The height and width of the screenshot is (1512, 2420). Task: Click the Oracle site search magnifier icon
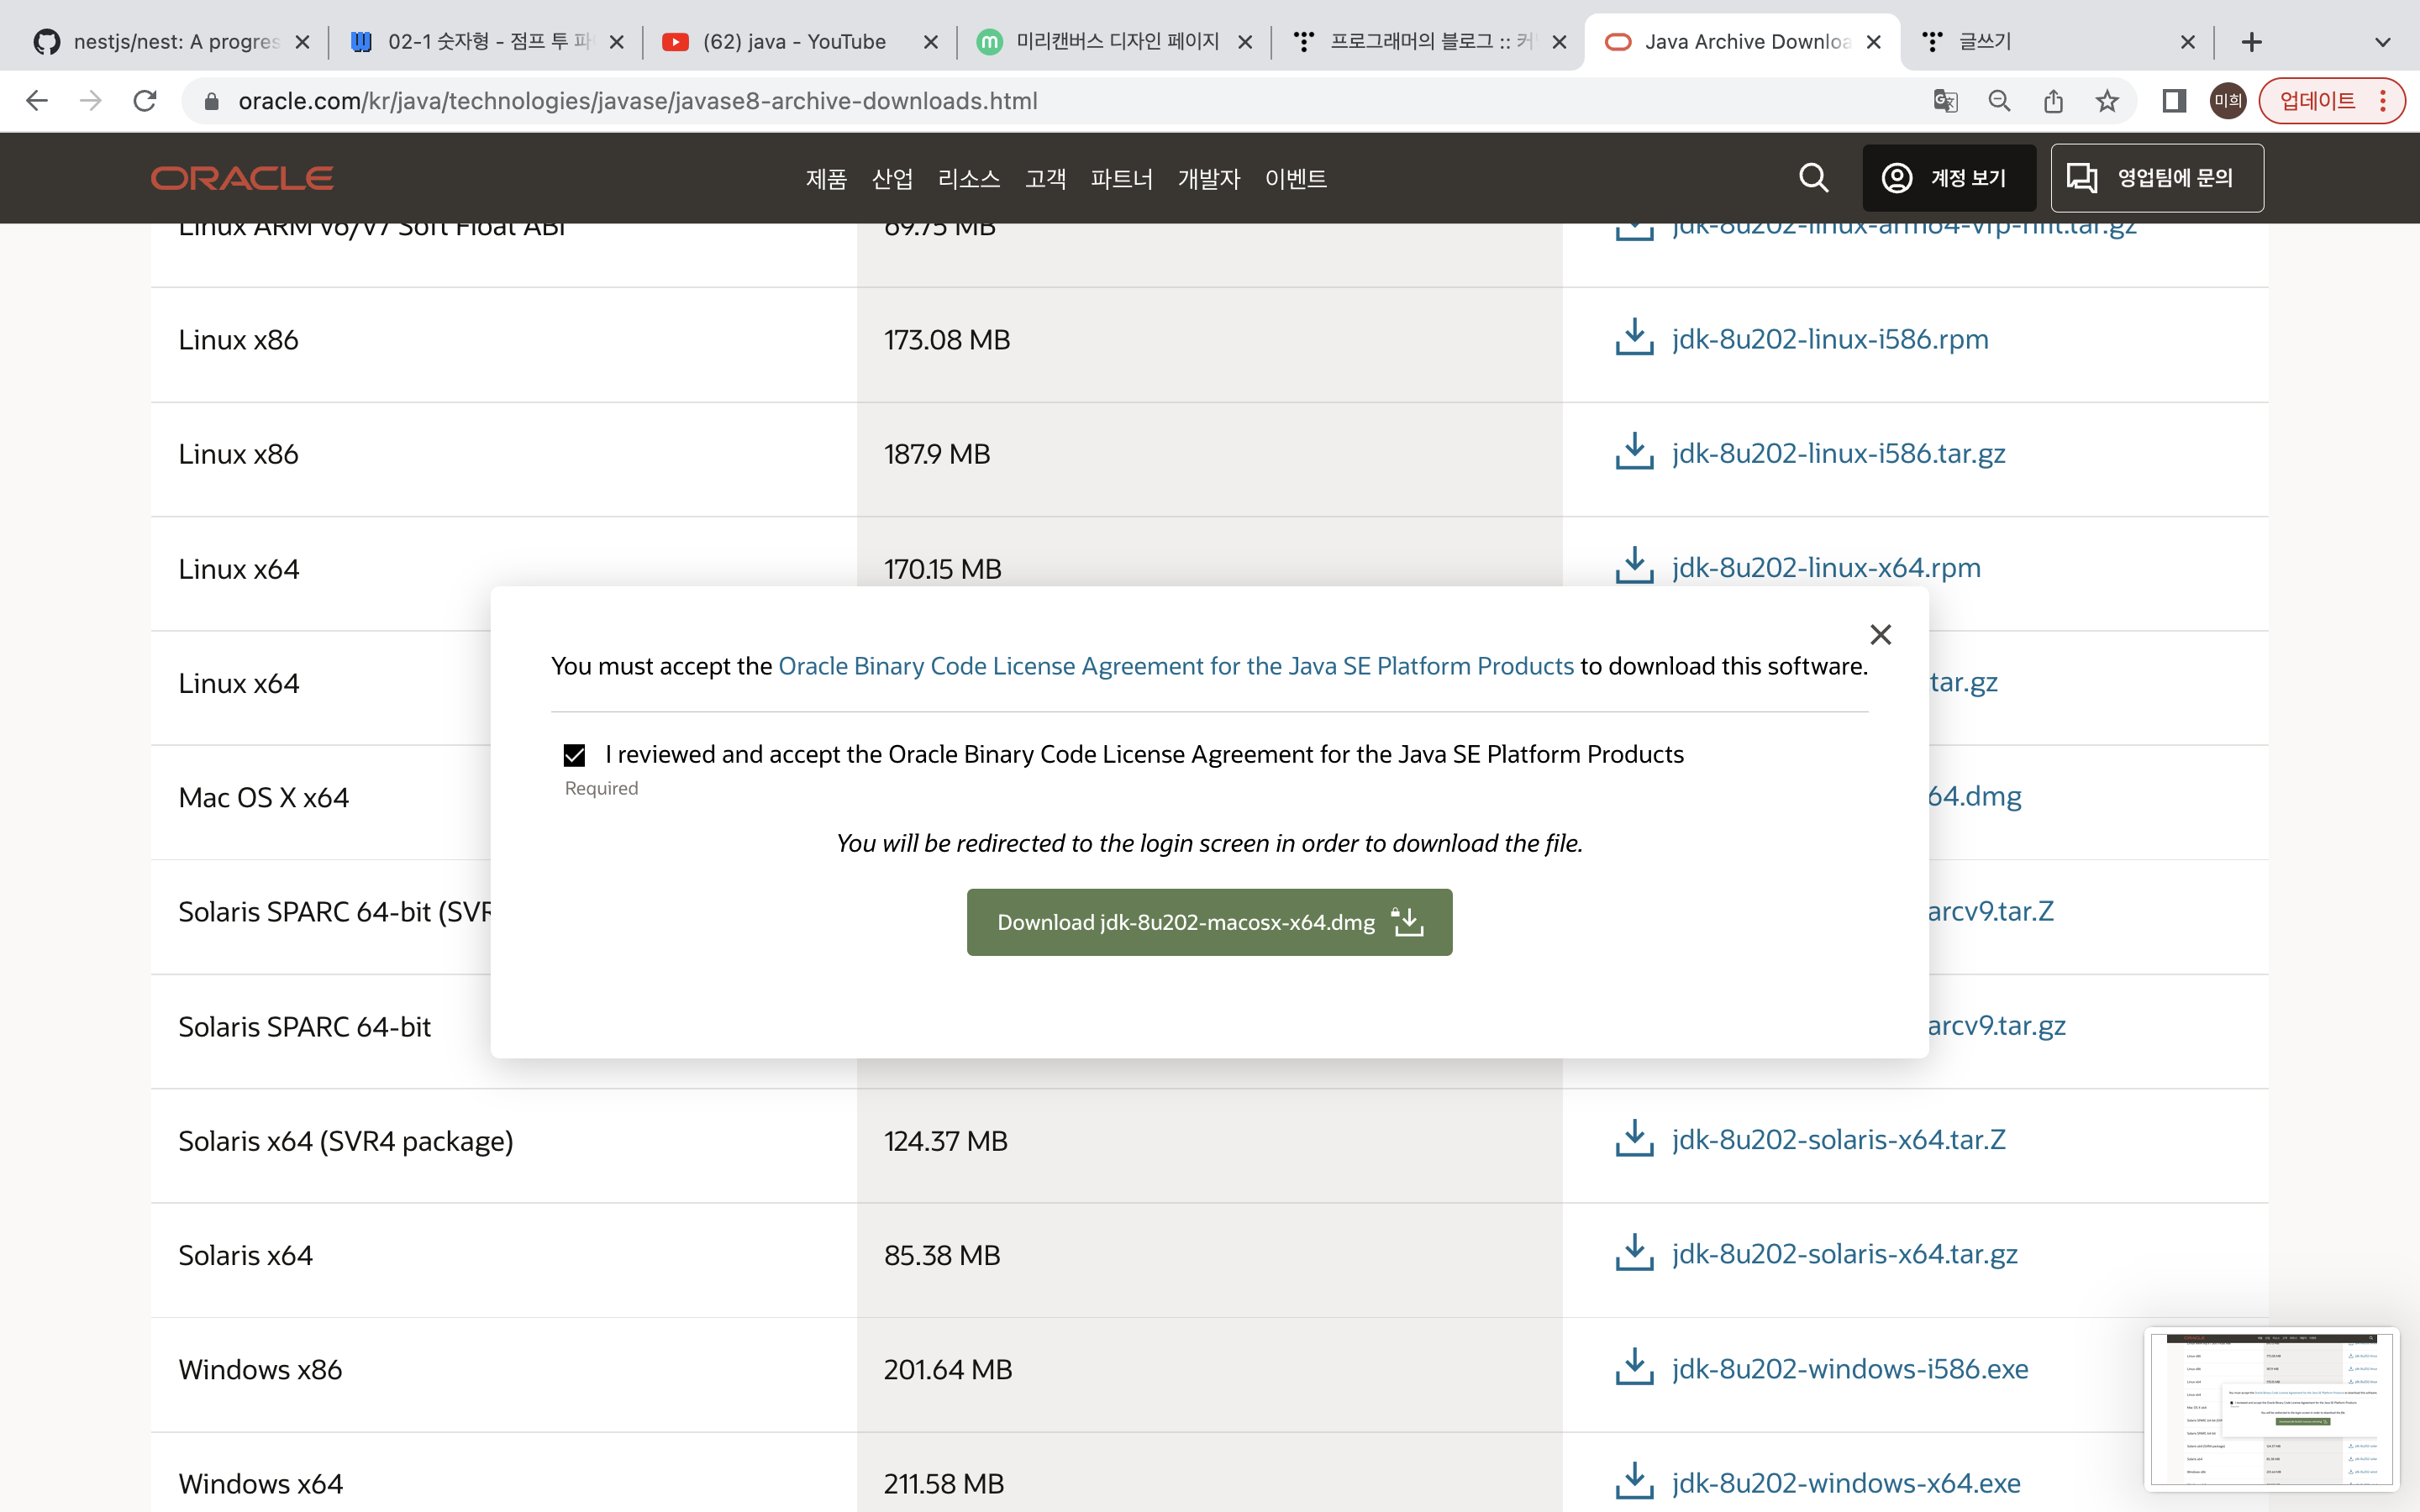1813,178
